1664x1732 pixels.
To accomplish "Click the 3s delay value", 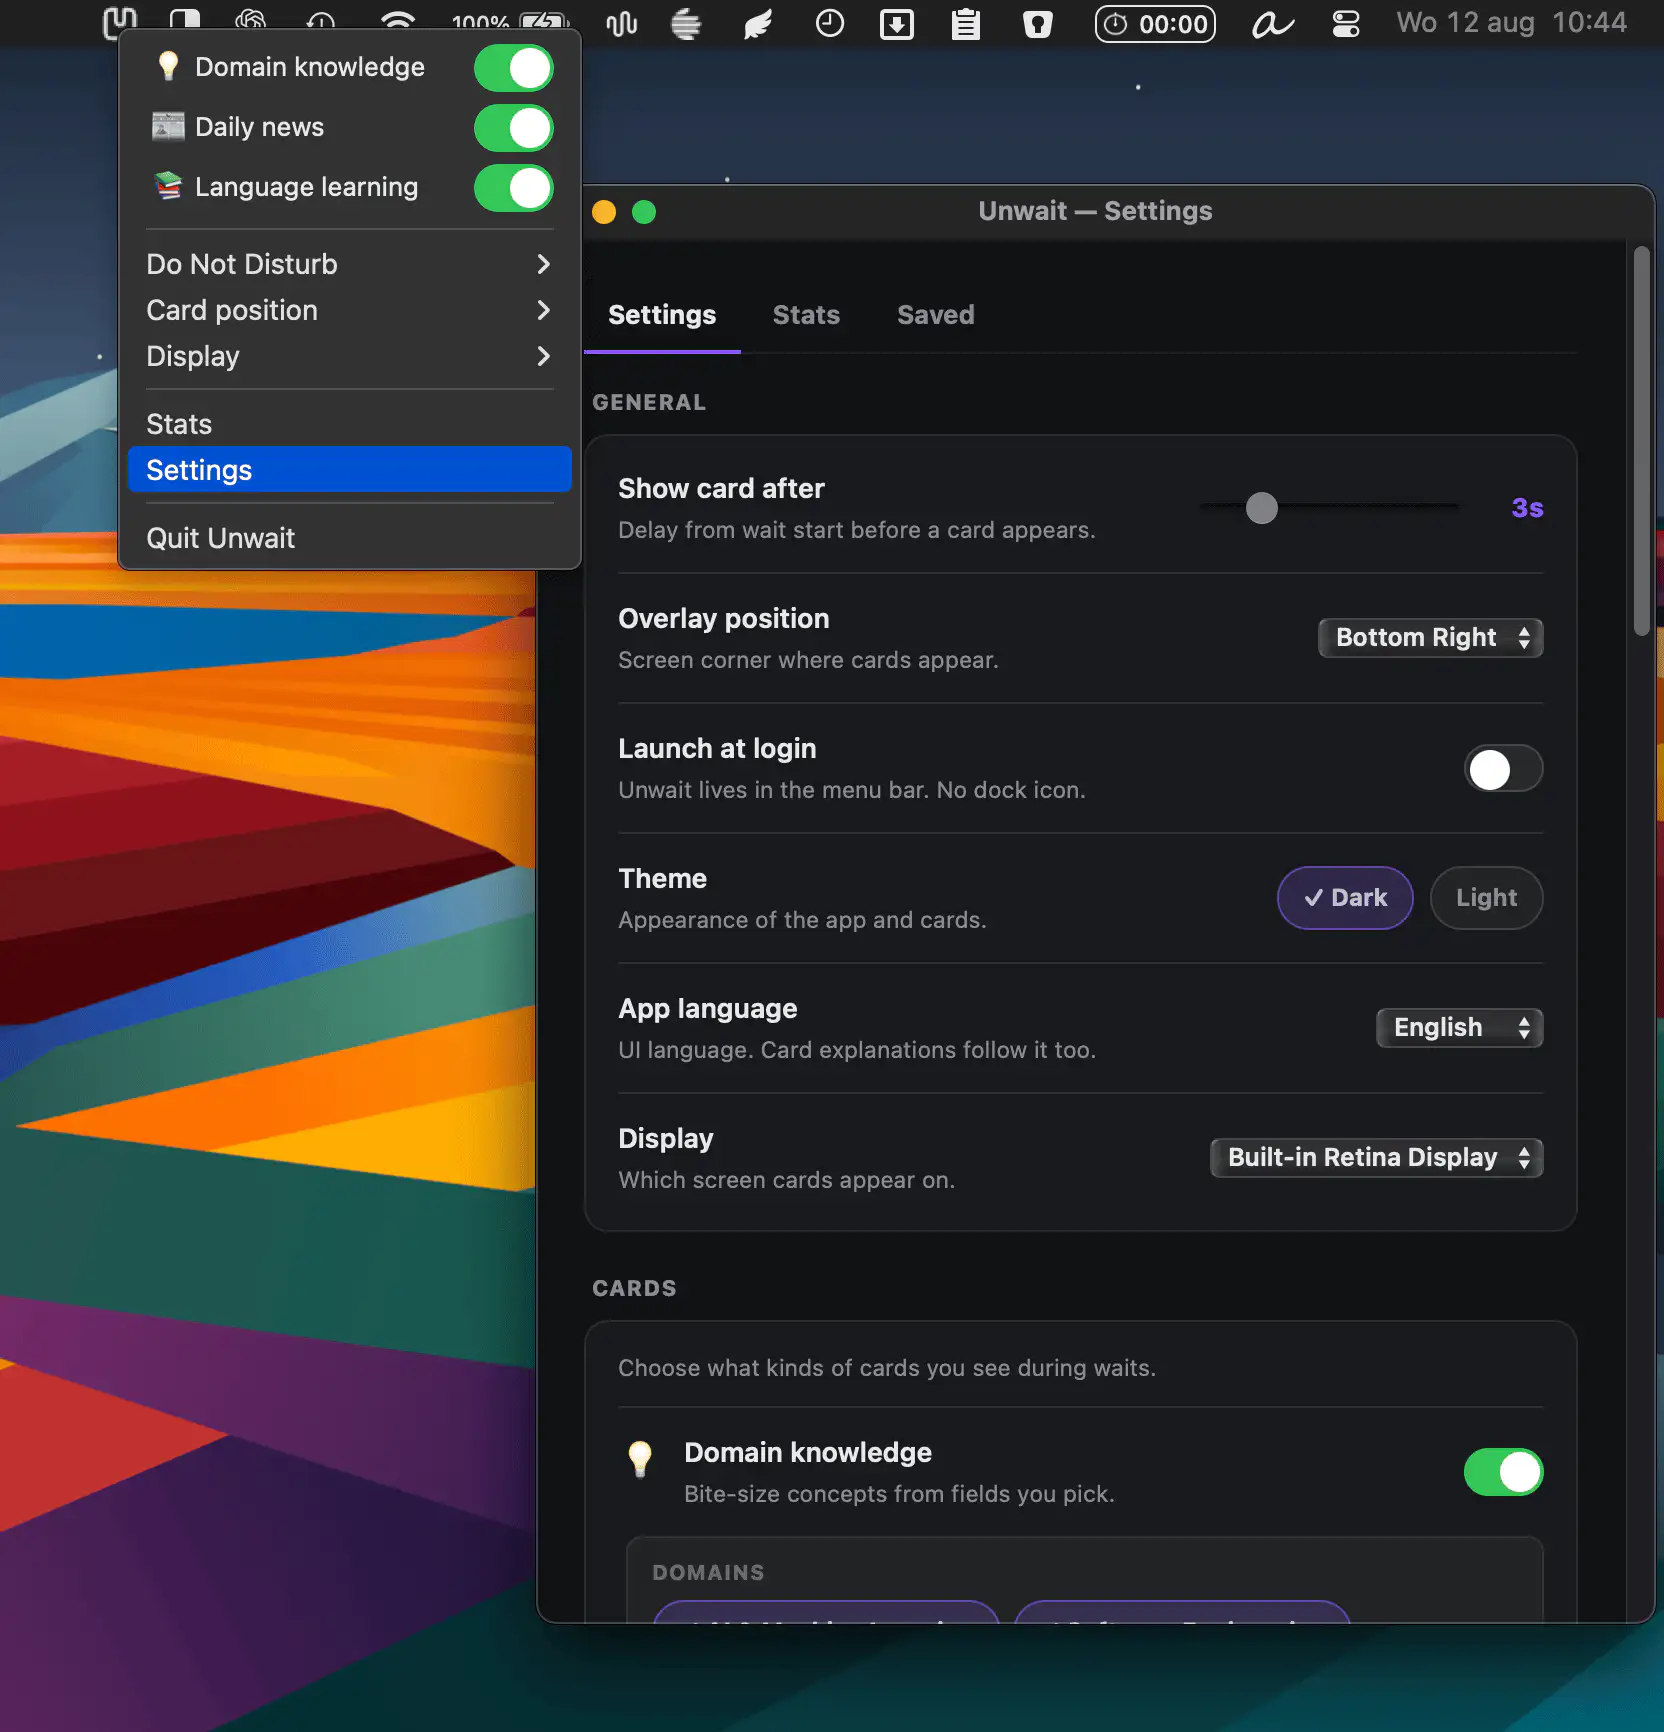I will tap(1527, 508).
